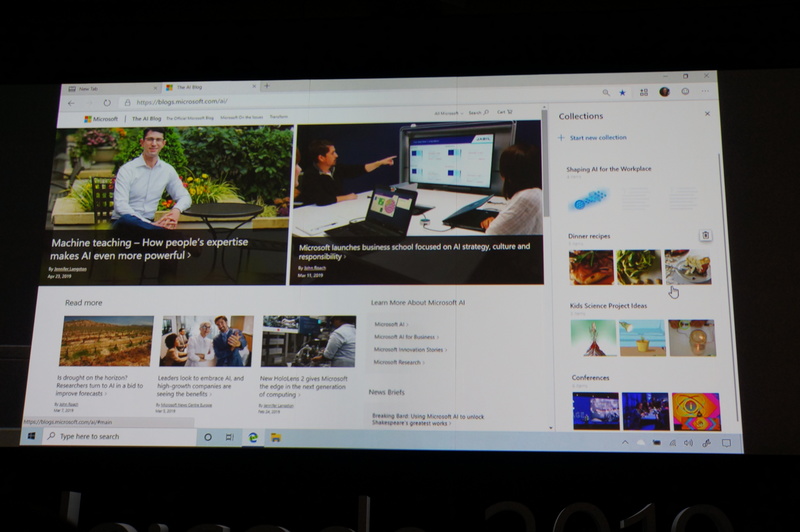The width and height of the screenshot is (800, 532).
Task: Open Microsoft launches business school article
Action: (x=414, y=251)
